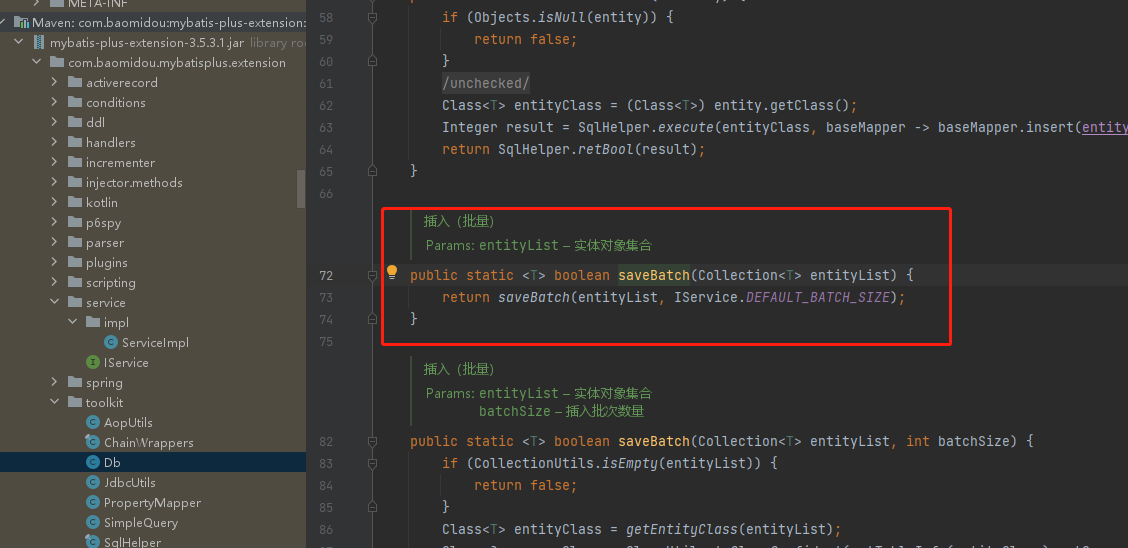Select the injector.methods package
This screenshot has height=548, width=1128.
pos(134,182)
